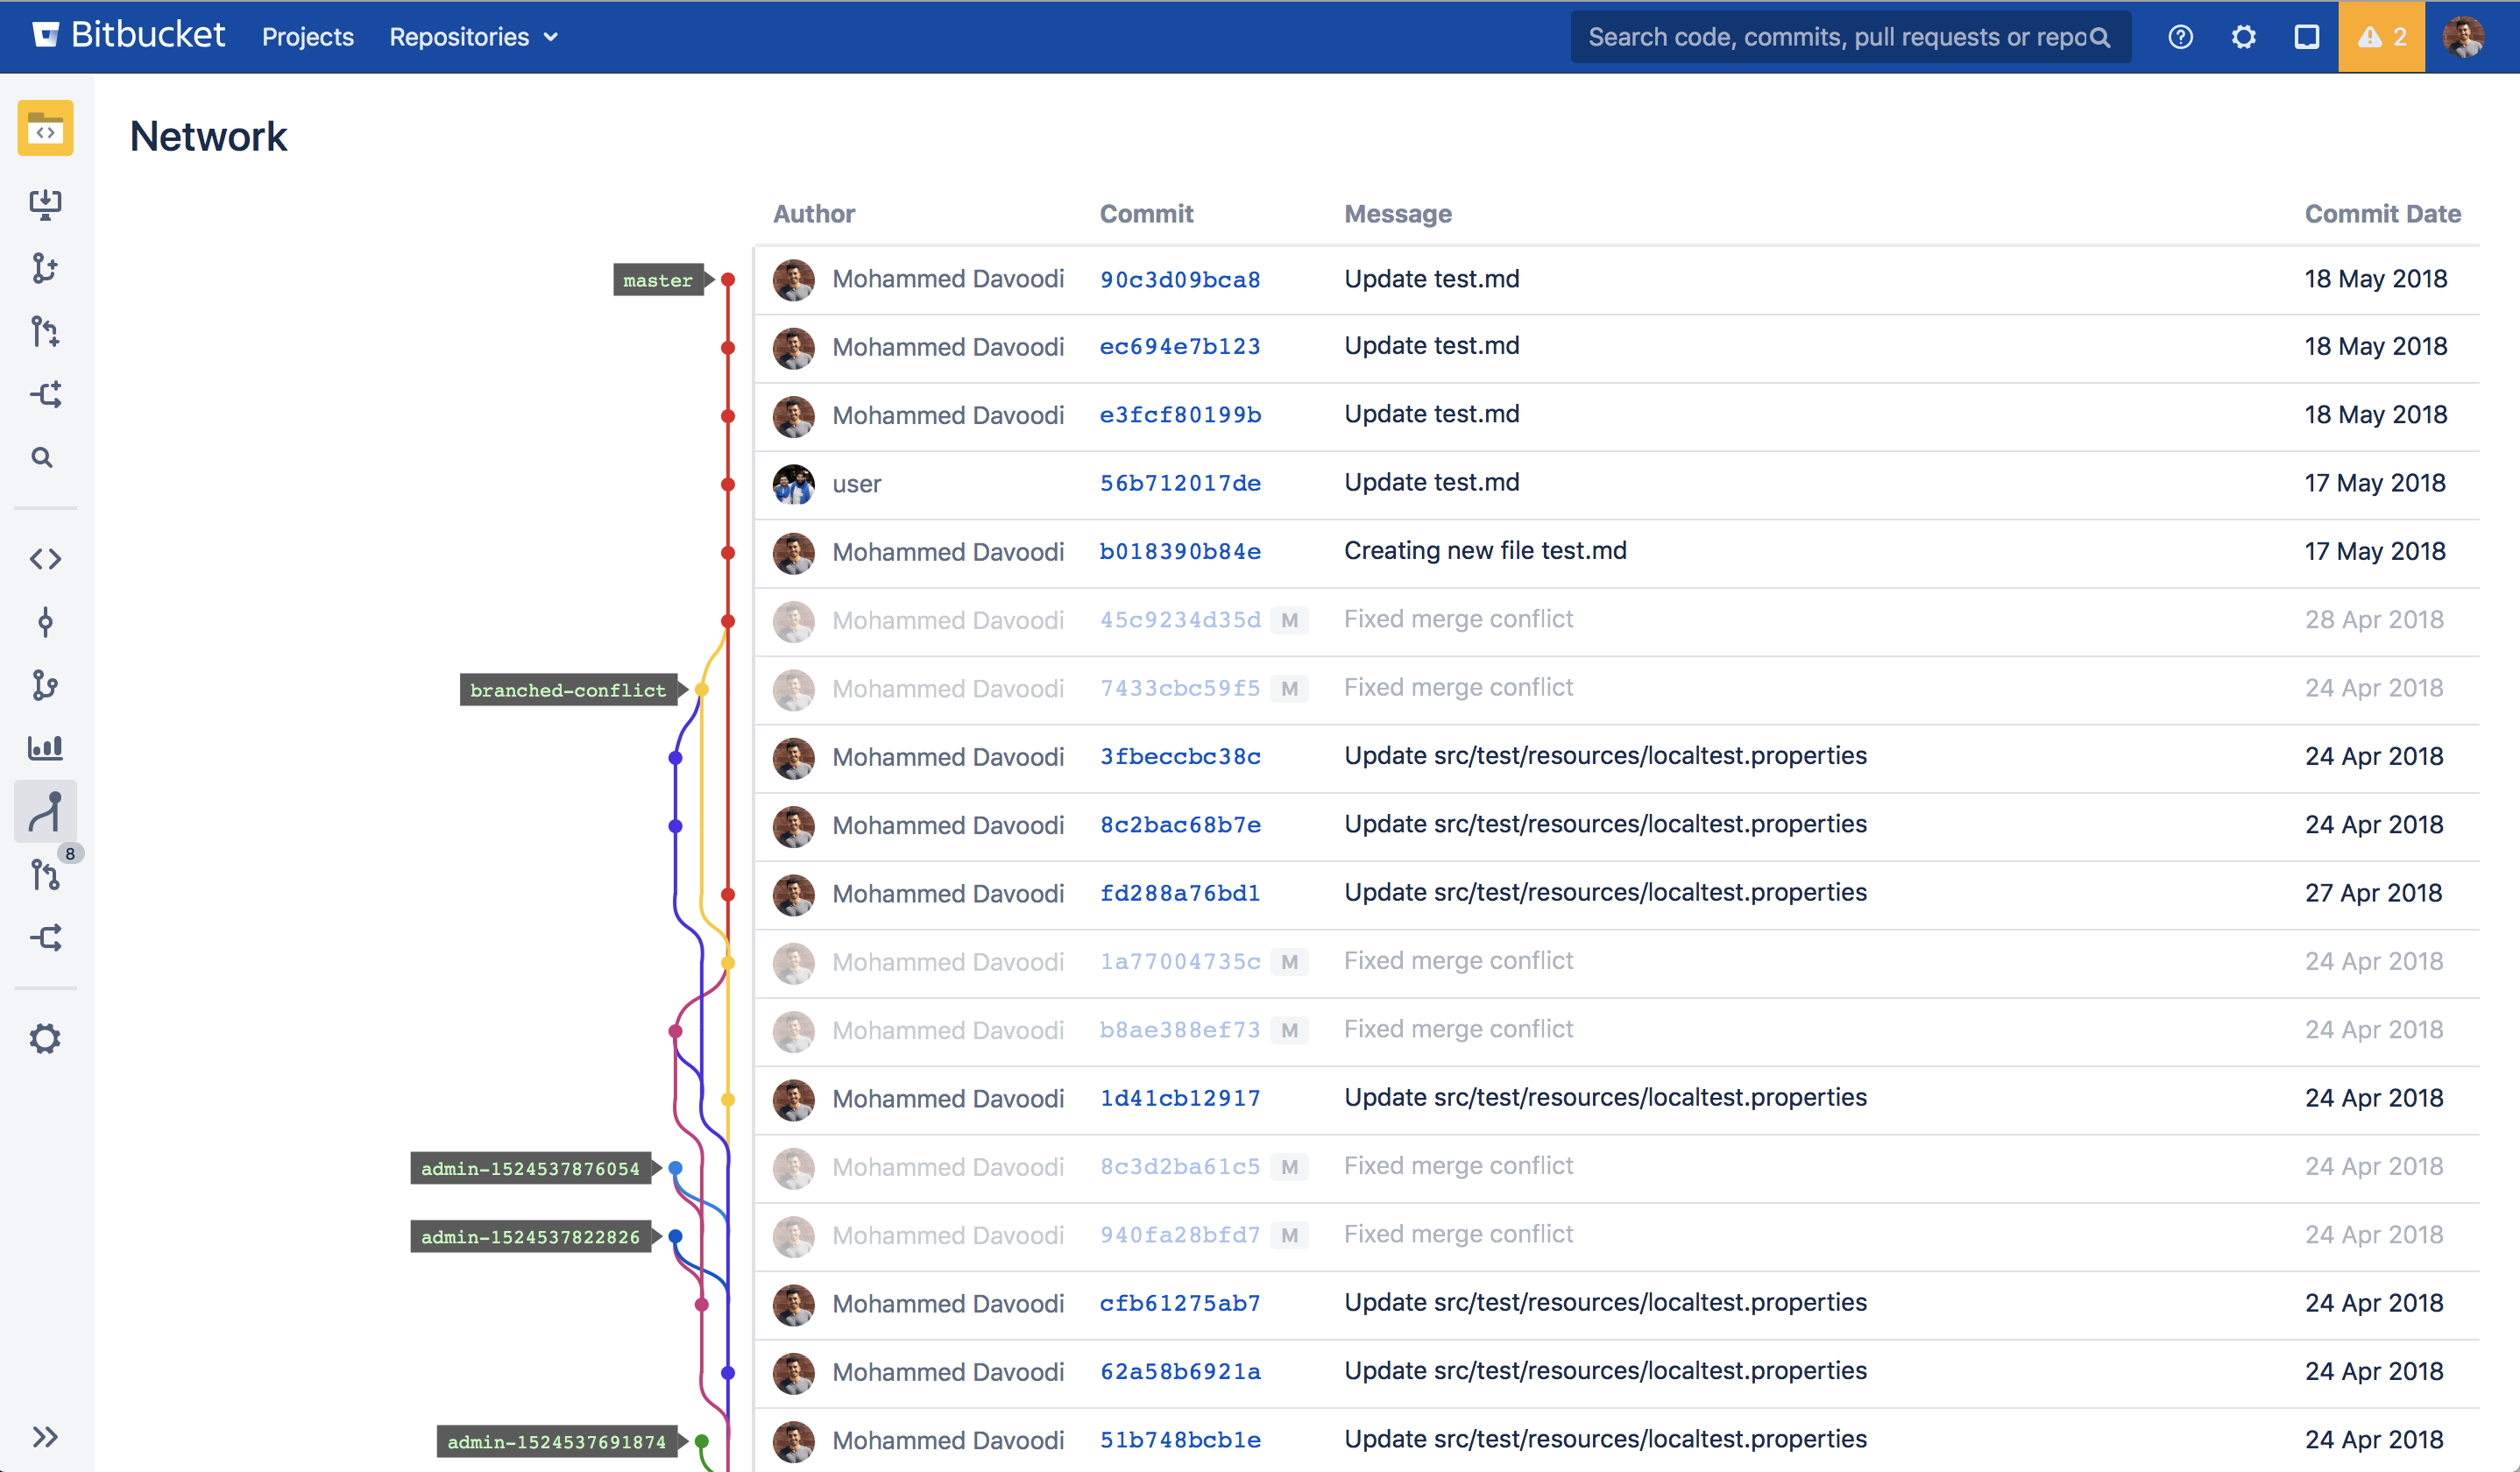Open the user profile avatar menu
Image resolution: width=2520 pixels, height=1472 pixels.
tap(2463, 37)
